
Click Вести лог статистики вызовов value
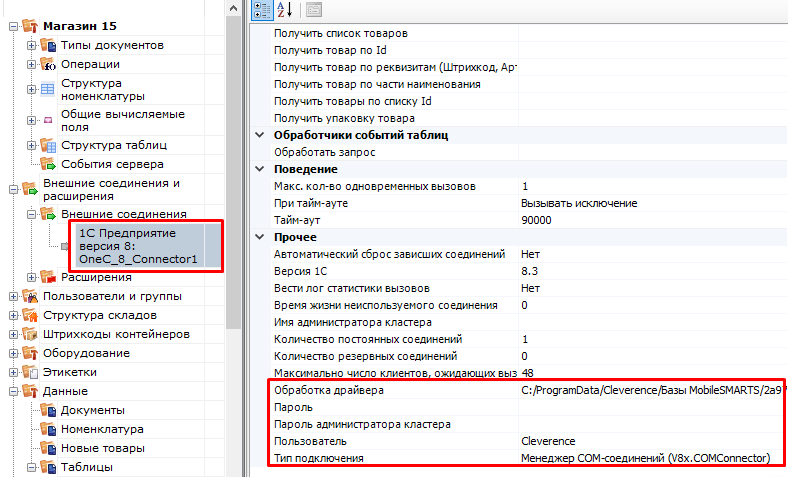652,288
